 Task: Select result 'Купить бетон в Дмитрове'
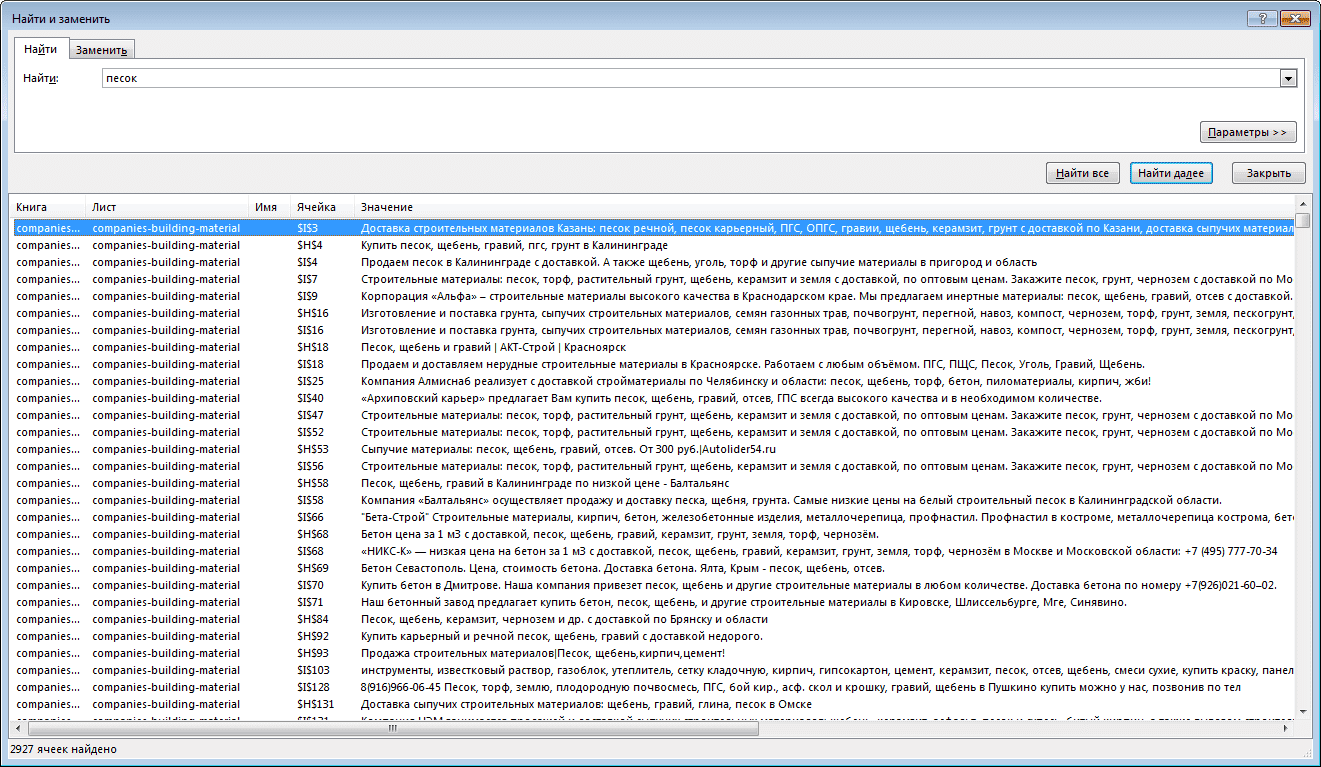(x=652, y=585)
